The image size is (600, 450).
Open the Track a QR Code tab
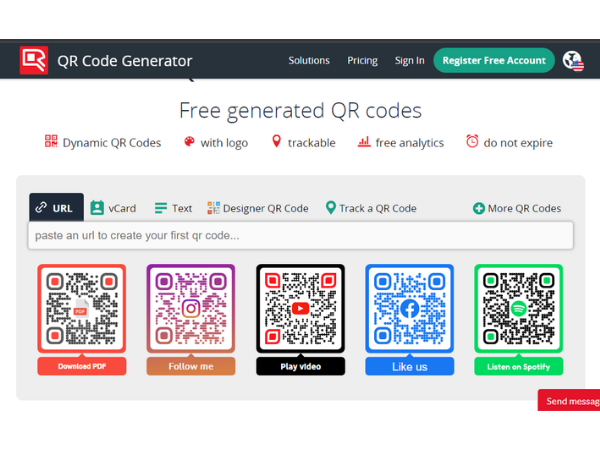[x=371, y=208]
